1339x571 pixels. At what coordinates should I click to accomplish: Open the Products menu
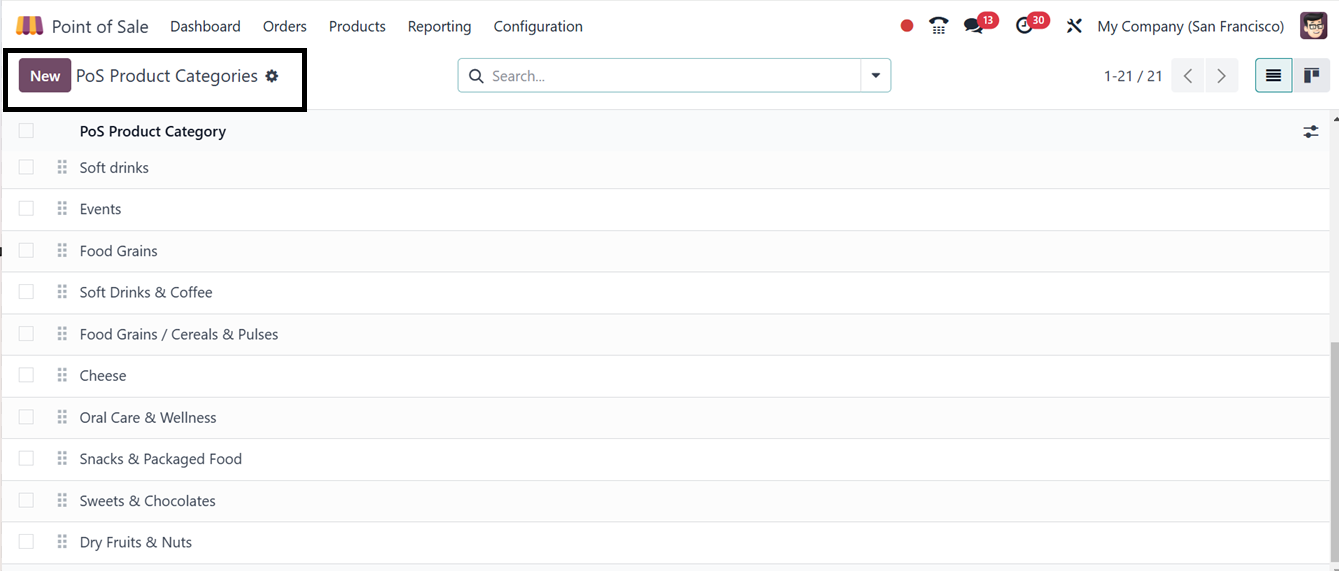coord(357,26)
